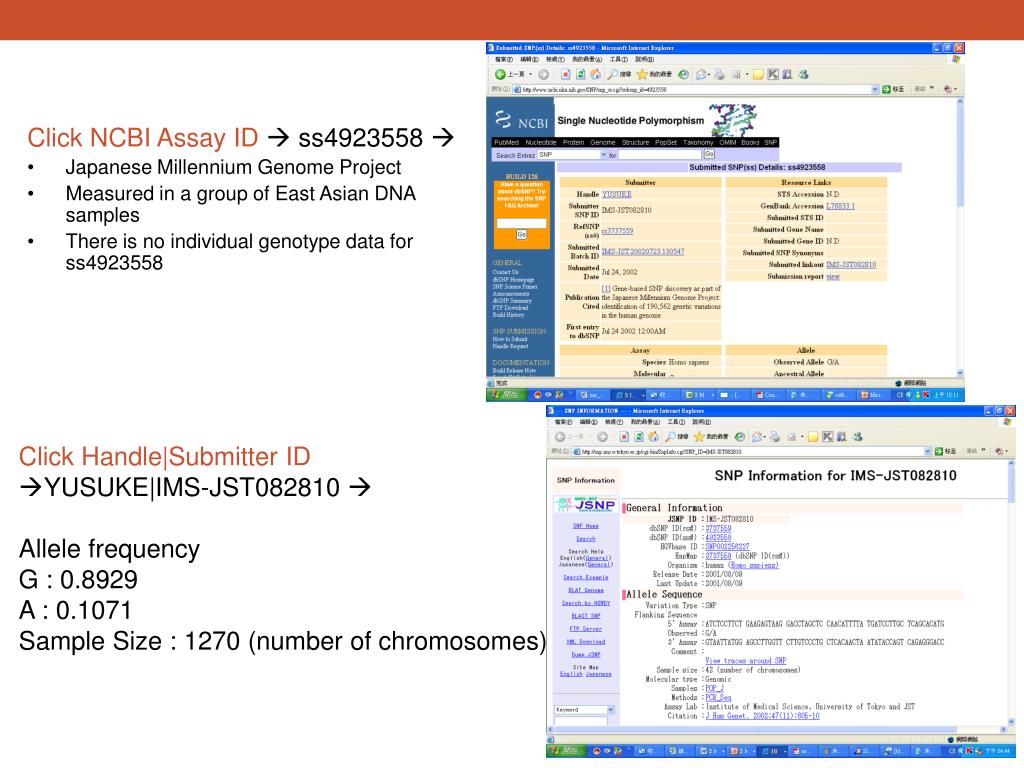The width and height of the screenshot is (1024, 768).
Task: Click Stop icon in NCBI browser toolbar
Action: tap(566, 74)
